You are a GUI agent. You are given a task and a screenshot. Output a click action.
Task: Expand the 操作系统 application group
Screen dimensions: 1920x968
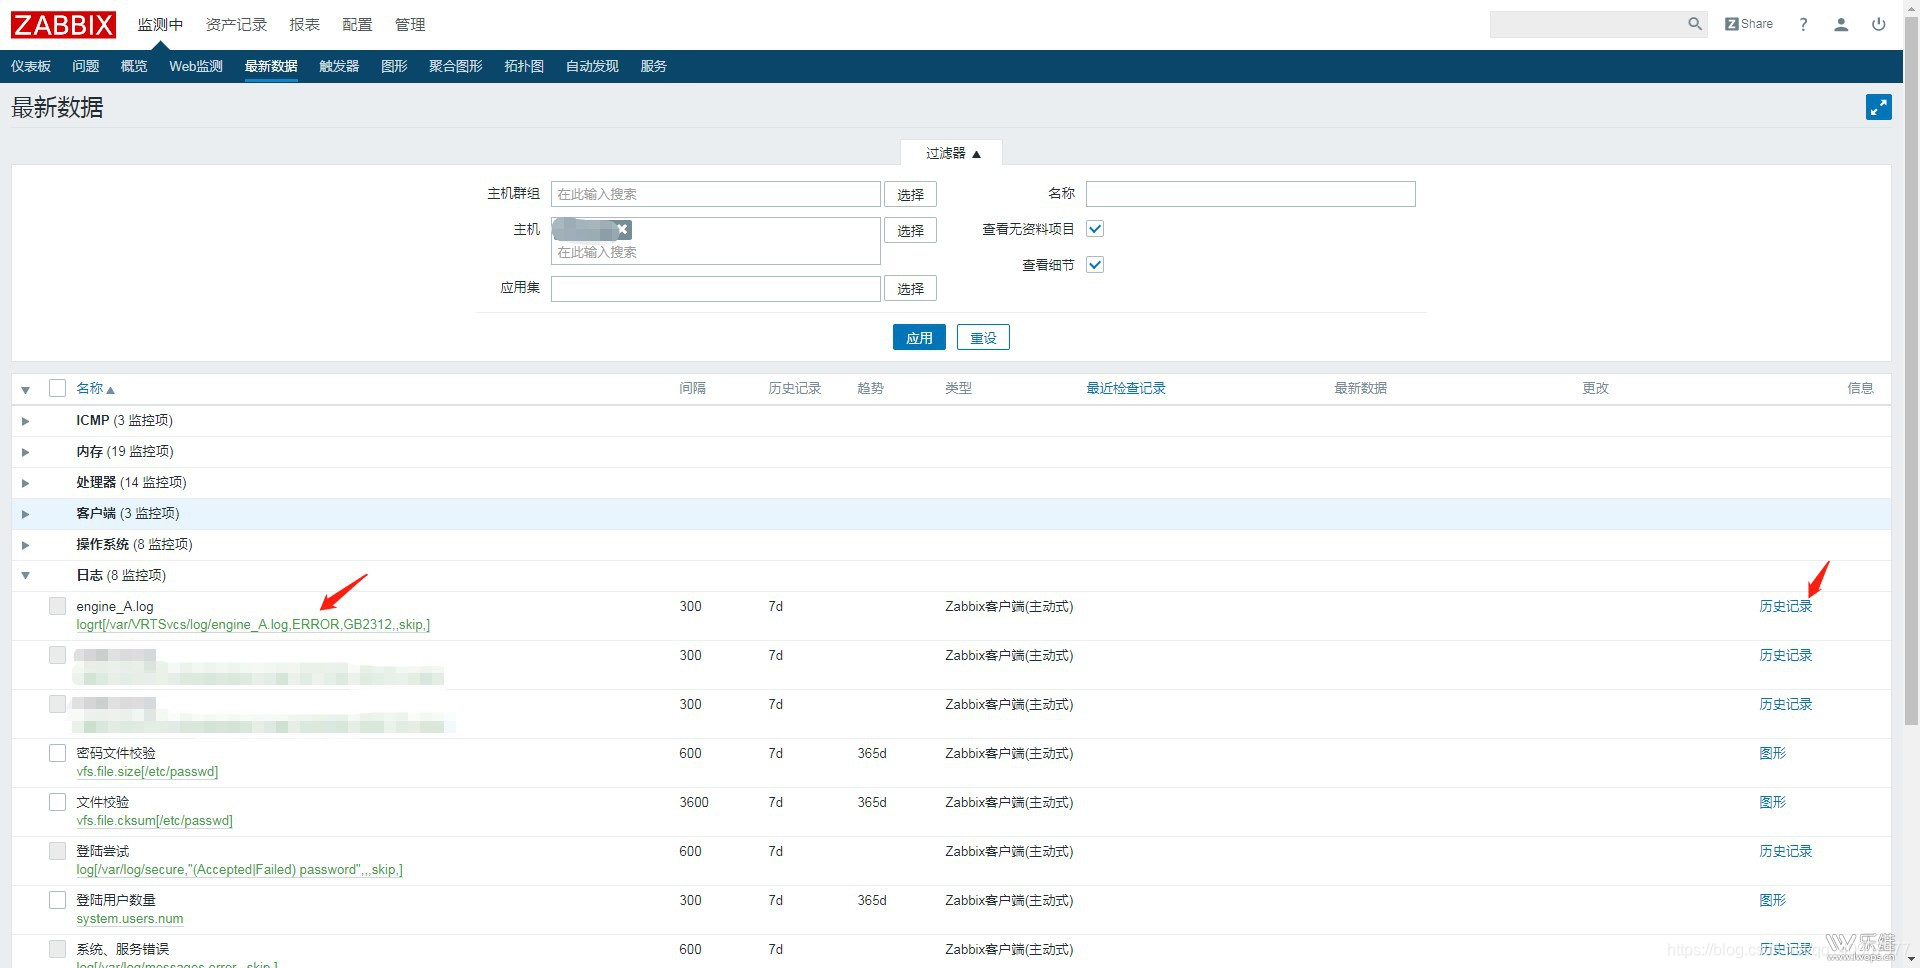coord(26,545)
